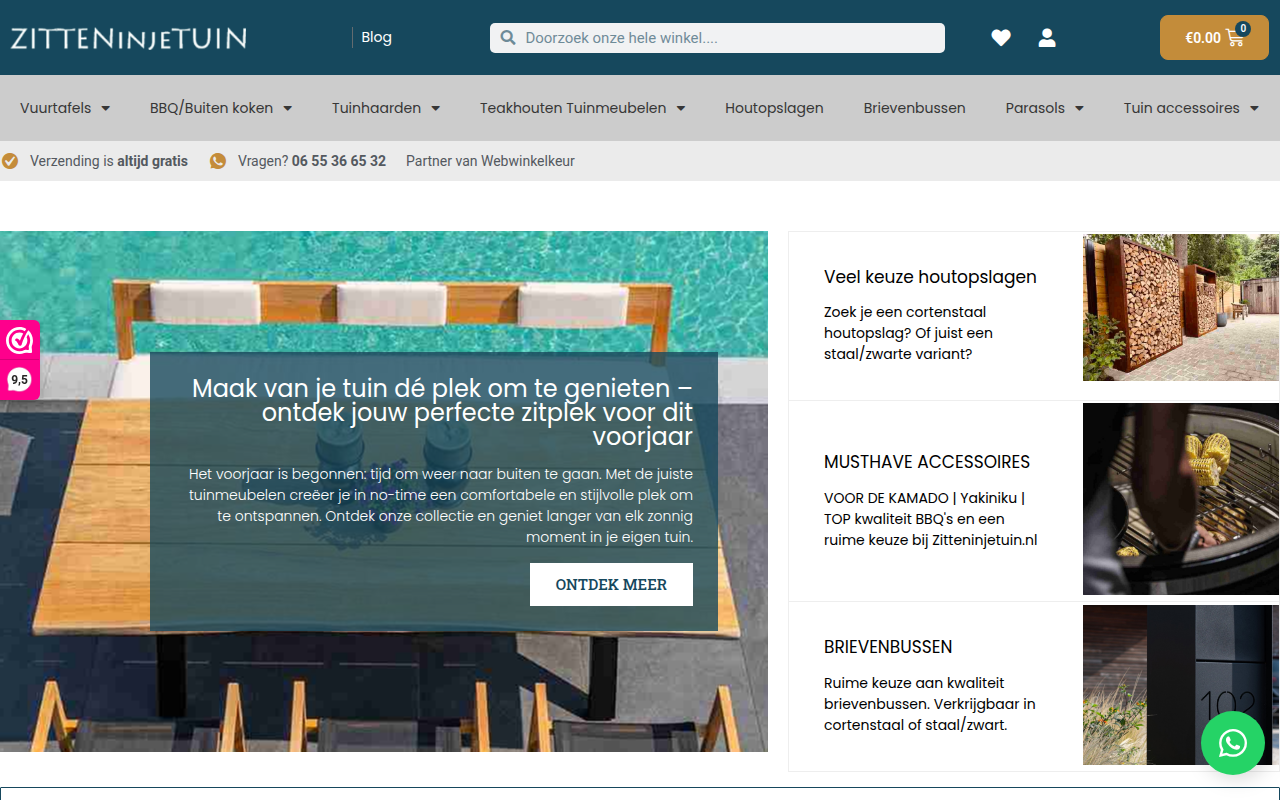Open the WhatsApp chat bubble
The image size is (1280, 800).
1233,743
